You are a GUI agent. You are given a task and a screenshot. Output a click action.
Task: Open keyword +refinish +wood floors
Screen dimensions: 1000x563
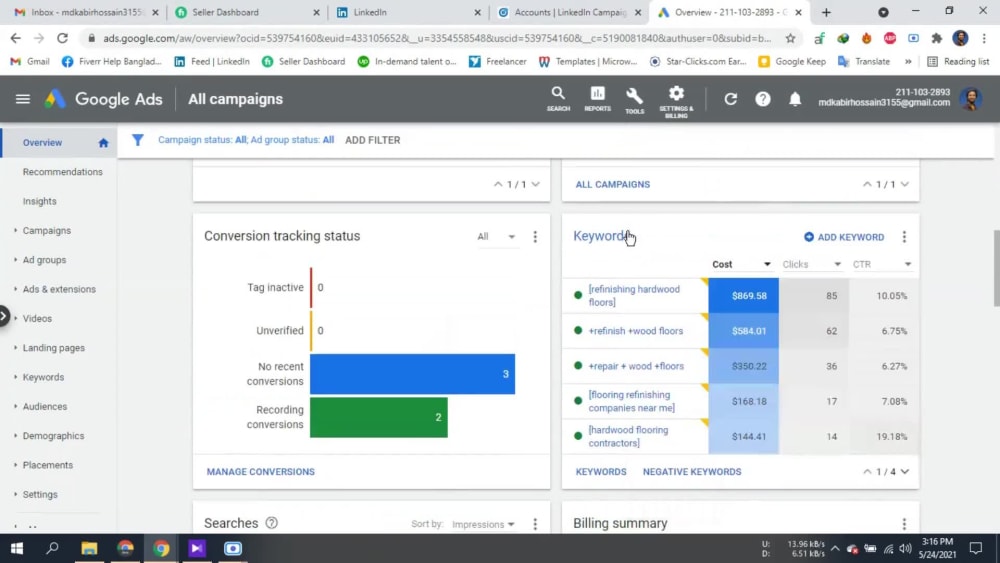coord(635,331)
